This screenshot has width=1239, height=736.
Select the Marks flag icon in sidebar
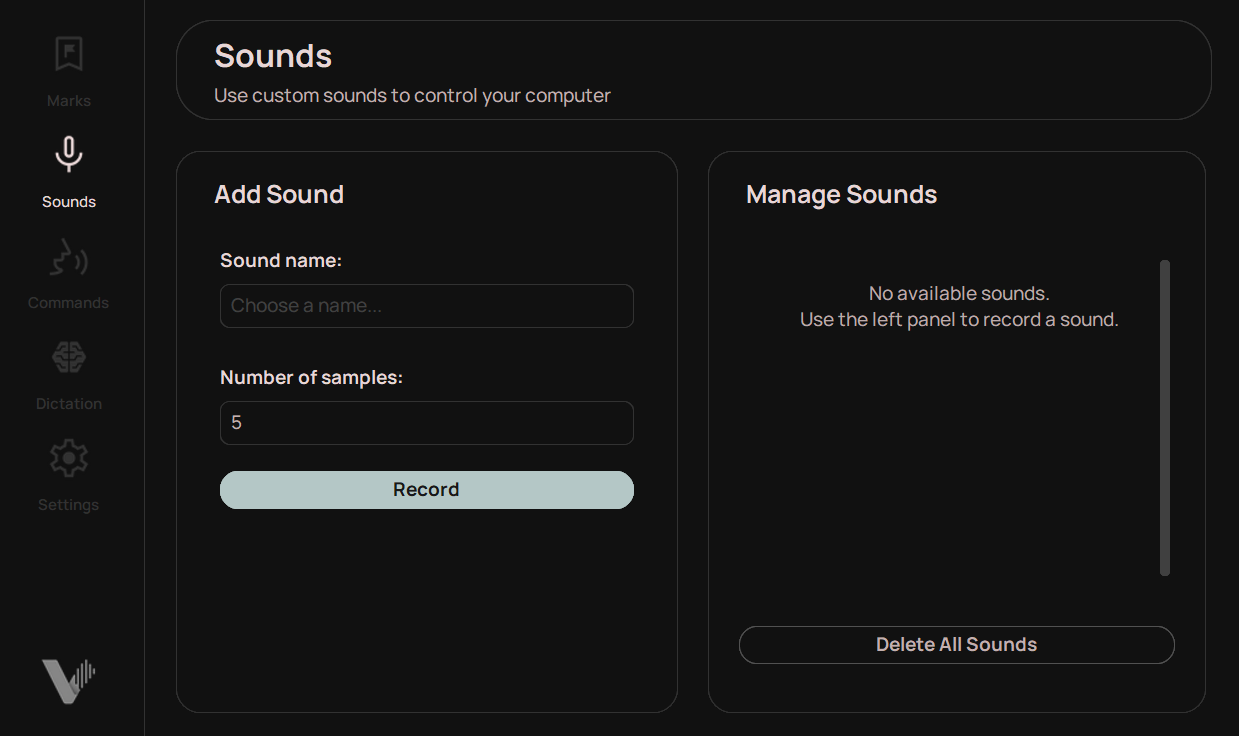[x=68, y=55]
